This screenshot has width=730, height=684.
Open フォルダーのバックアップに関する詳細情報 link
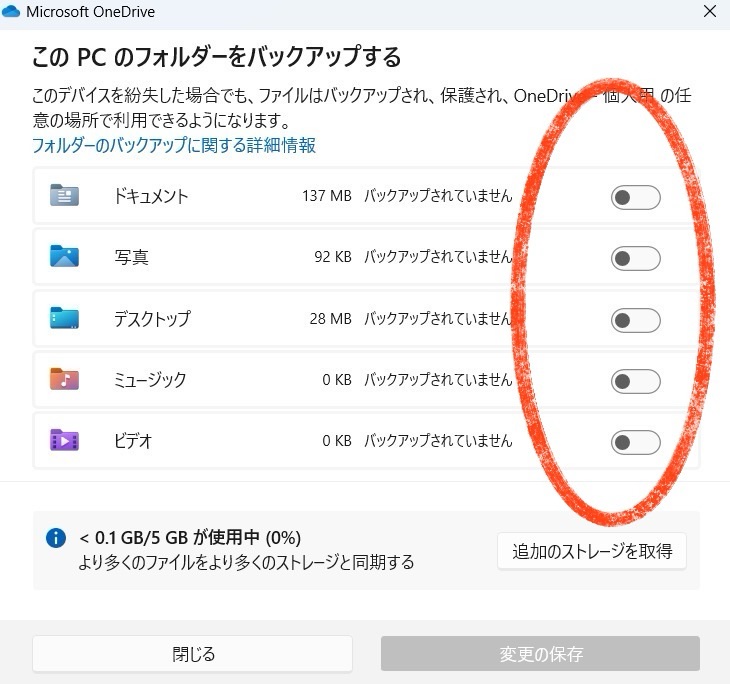click(x=174, y=146)
